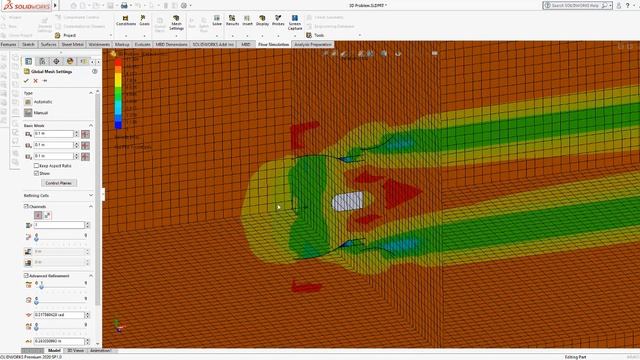Switch to the Evaluate tab
The image size is (640, 360).
[x=142, y=44]
